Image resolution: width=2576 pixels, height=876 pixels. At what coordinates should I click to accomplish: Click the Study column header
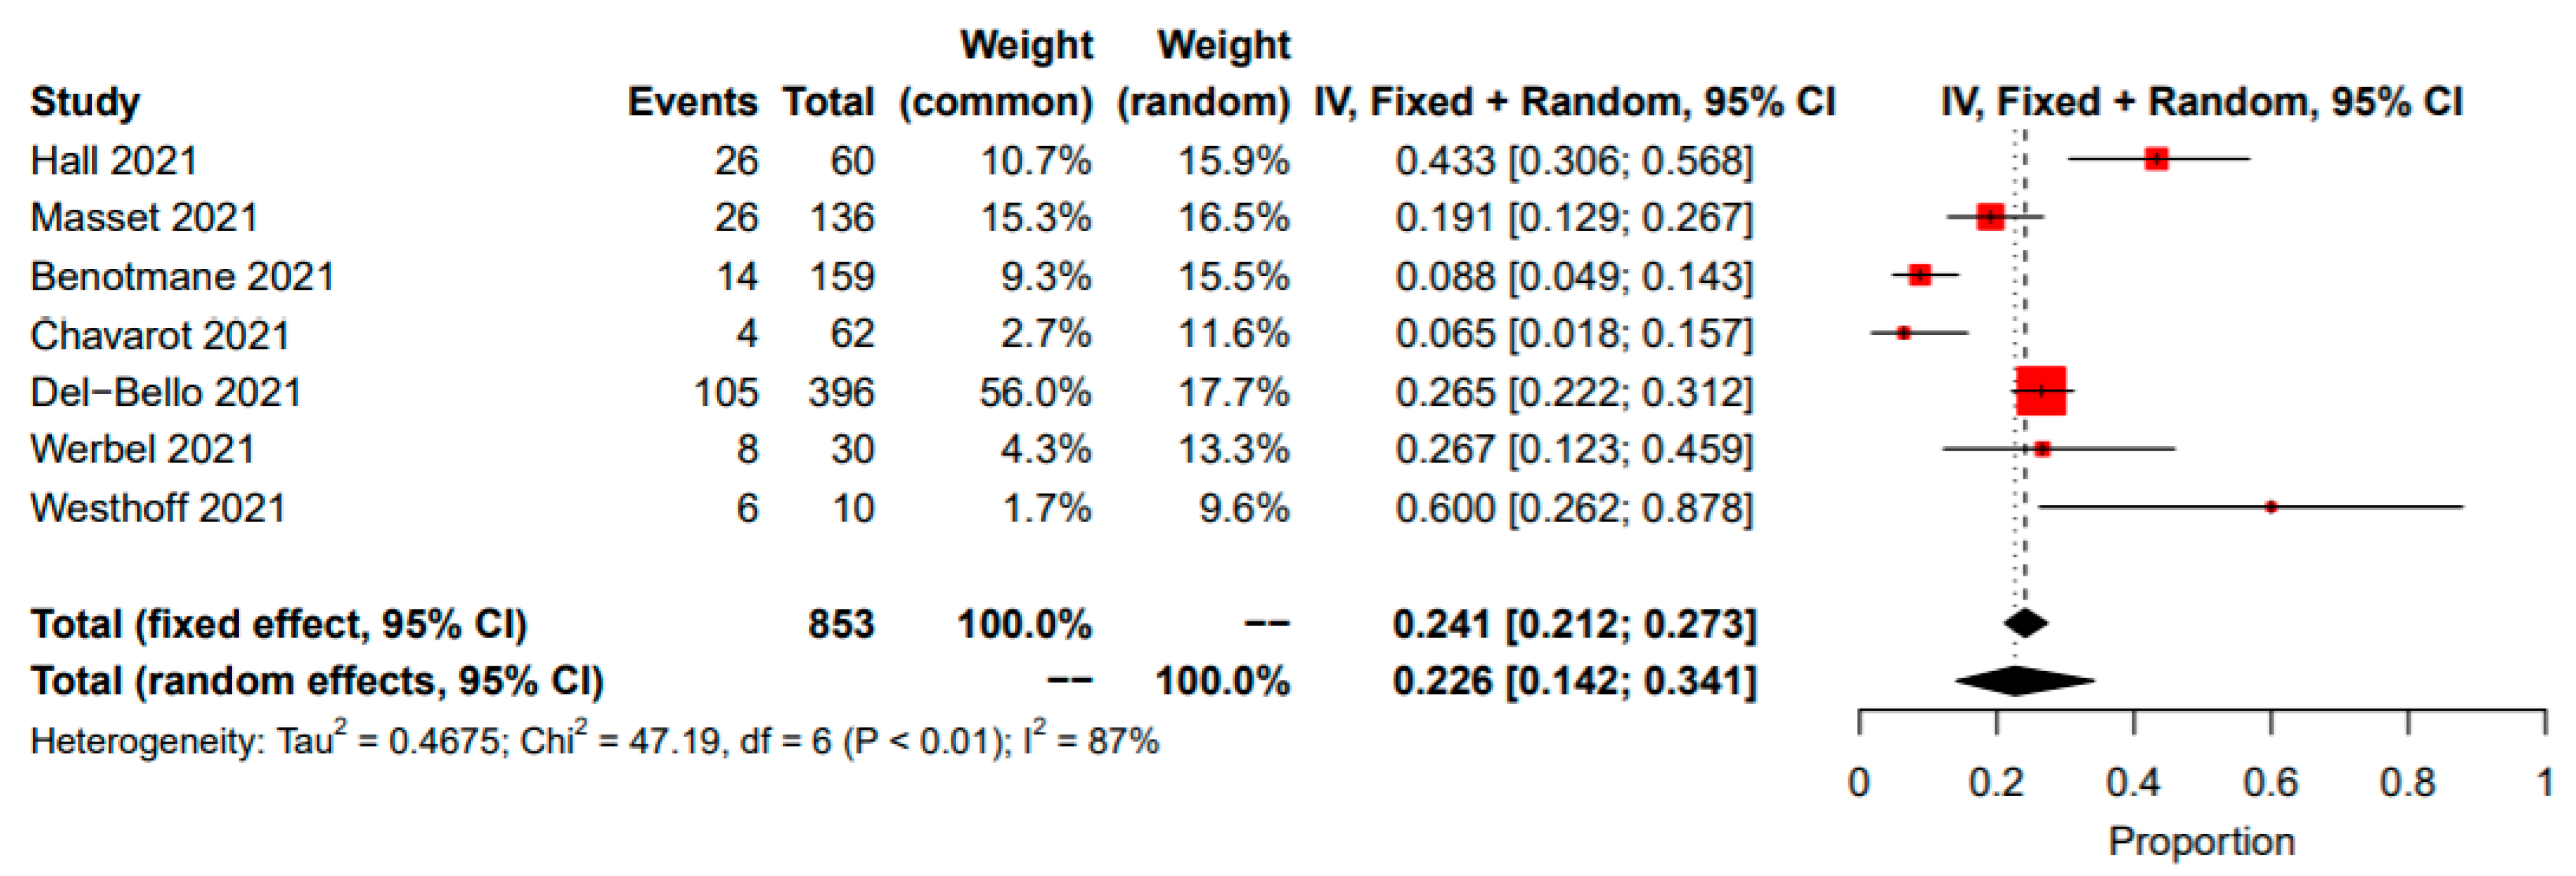tap(85, 102)
